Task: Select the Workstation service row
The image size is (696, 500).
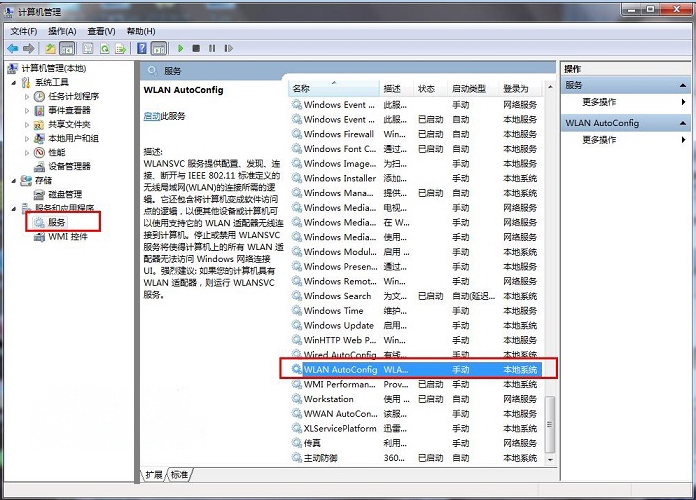Action: pyautogui.click(x=416, y=399)
